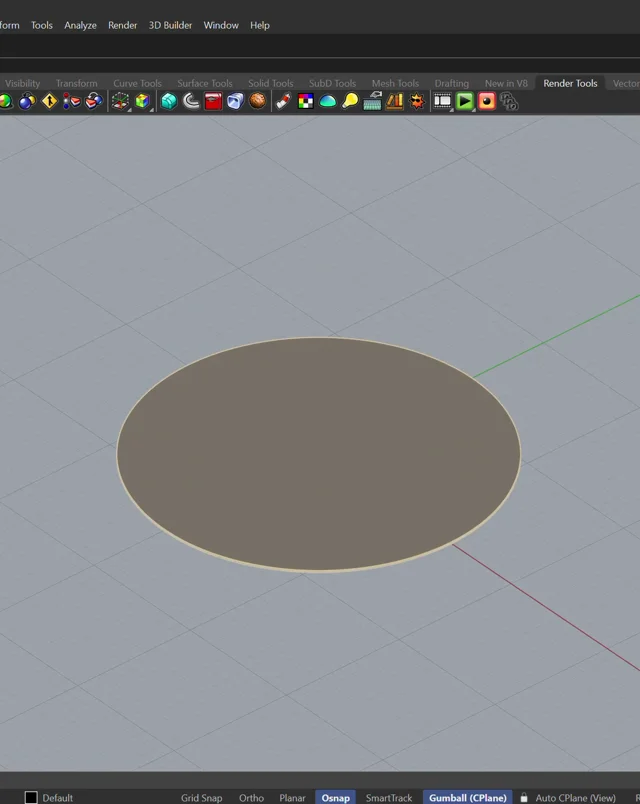Open Textures via the color checker icon
Viewport: 640px width, 804px height.
[x=306, y=102]
